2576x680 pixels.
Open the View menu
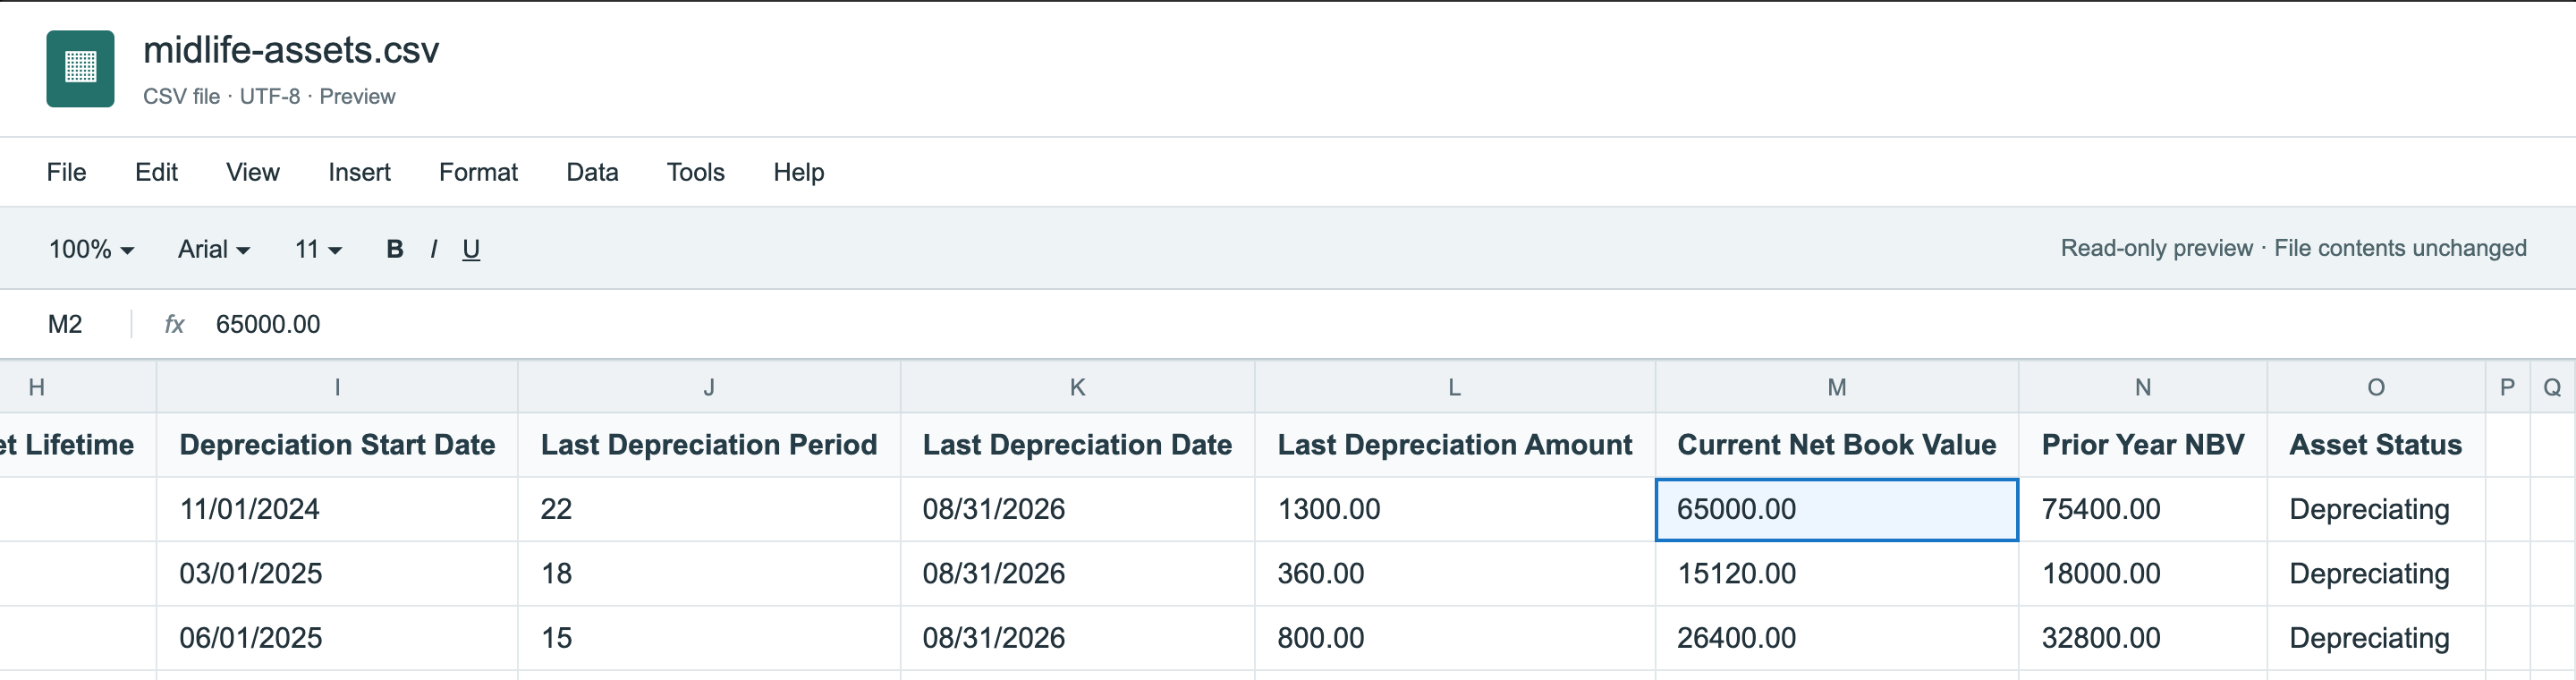[x=253, y=172]
